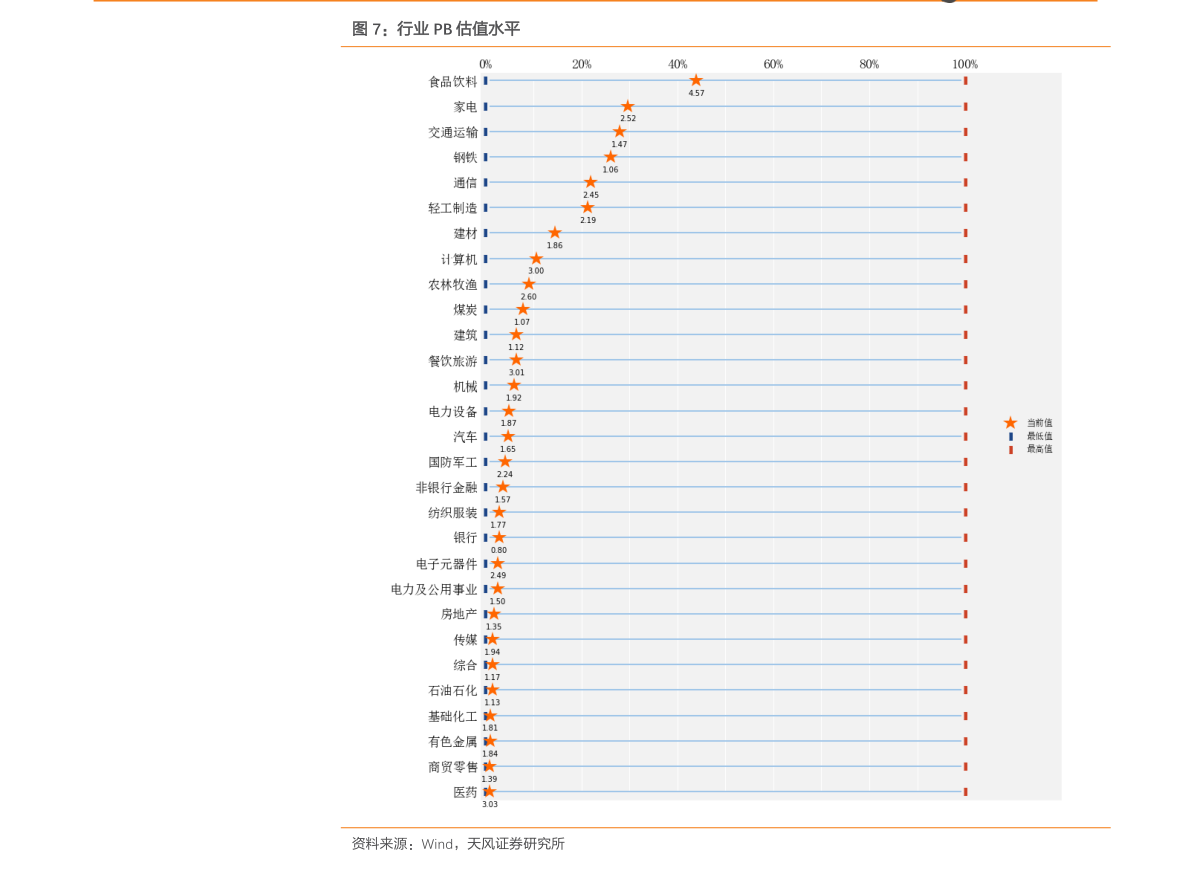Click the star marker on the 建材 row
Screen dimensions: 1191x872
(x=554, y=232)
